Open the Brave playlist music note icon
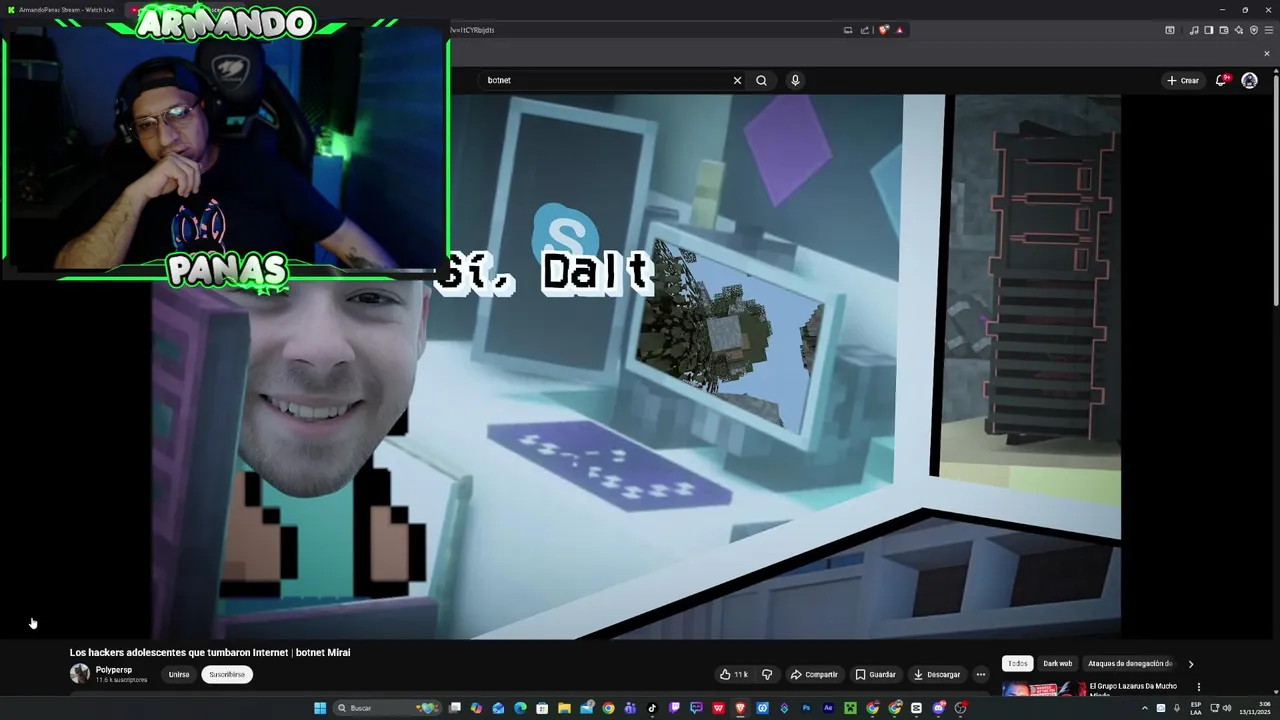Screen dimensions: 1280x720 click(1194, 30)
